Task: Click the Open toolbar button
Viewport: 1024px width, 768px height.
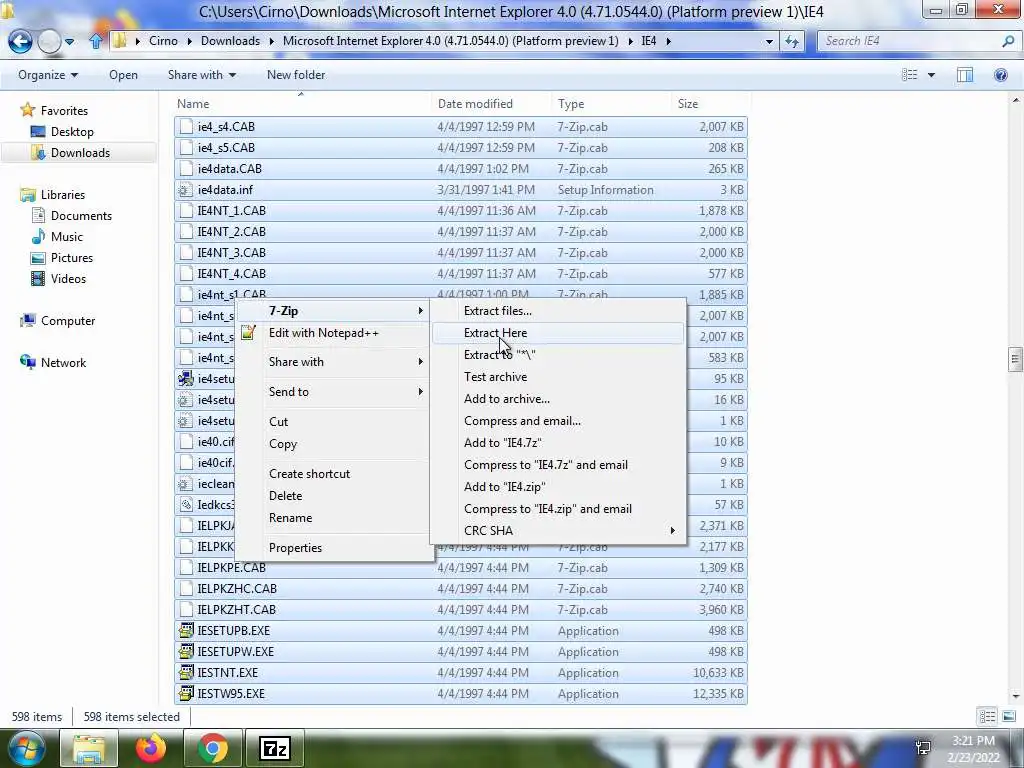Action: point(123,75)
